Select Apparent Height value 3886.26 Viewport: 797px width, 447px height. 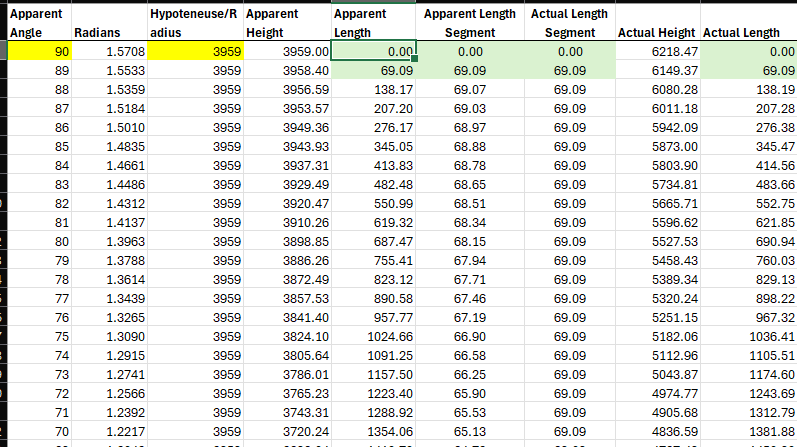287,260
